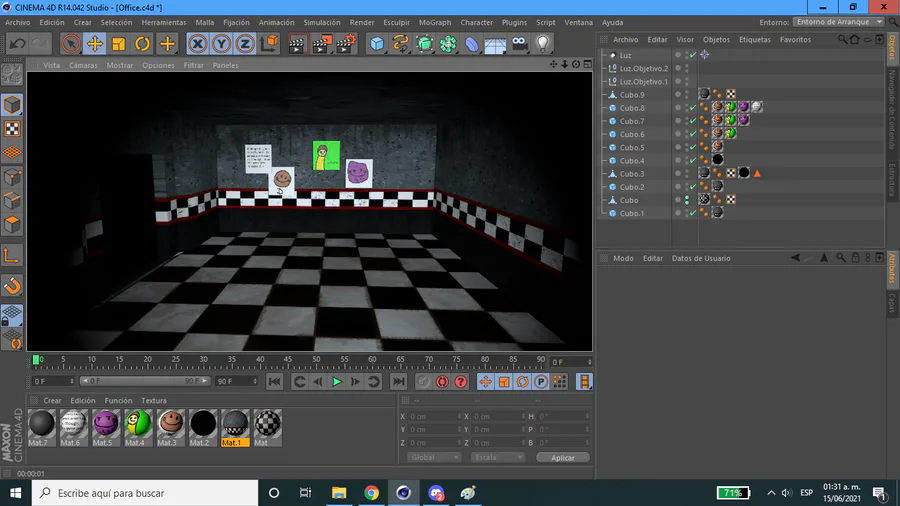Switch to Texture mode checker icon

[x=12, y=129]
